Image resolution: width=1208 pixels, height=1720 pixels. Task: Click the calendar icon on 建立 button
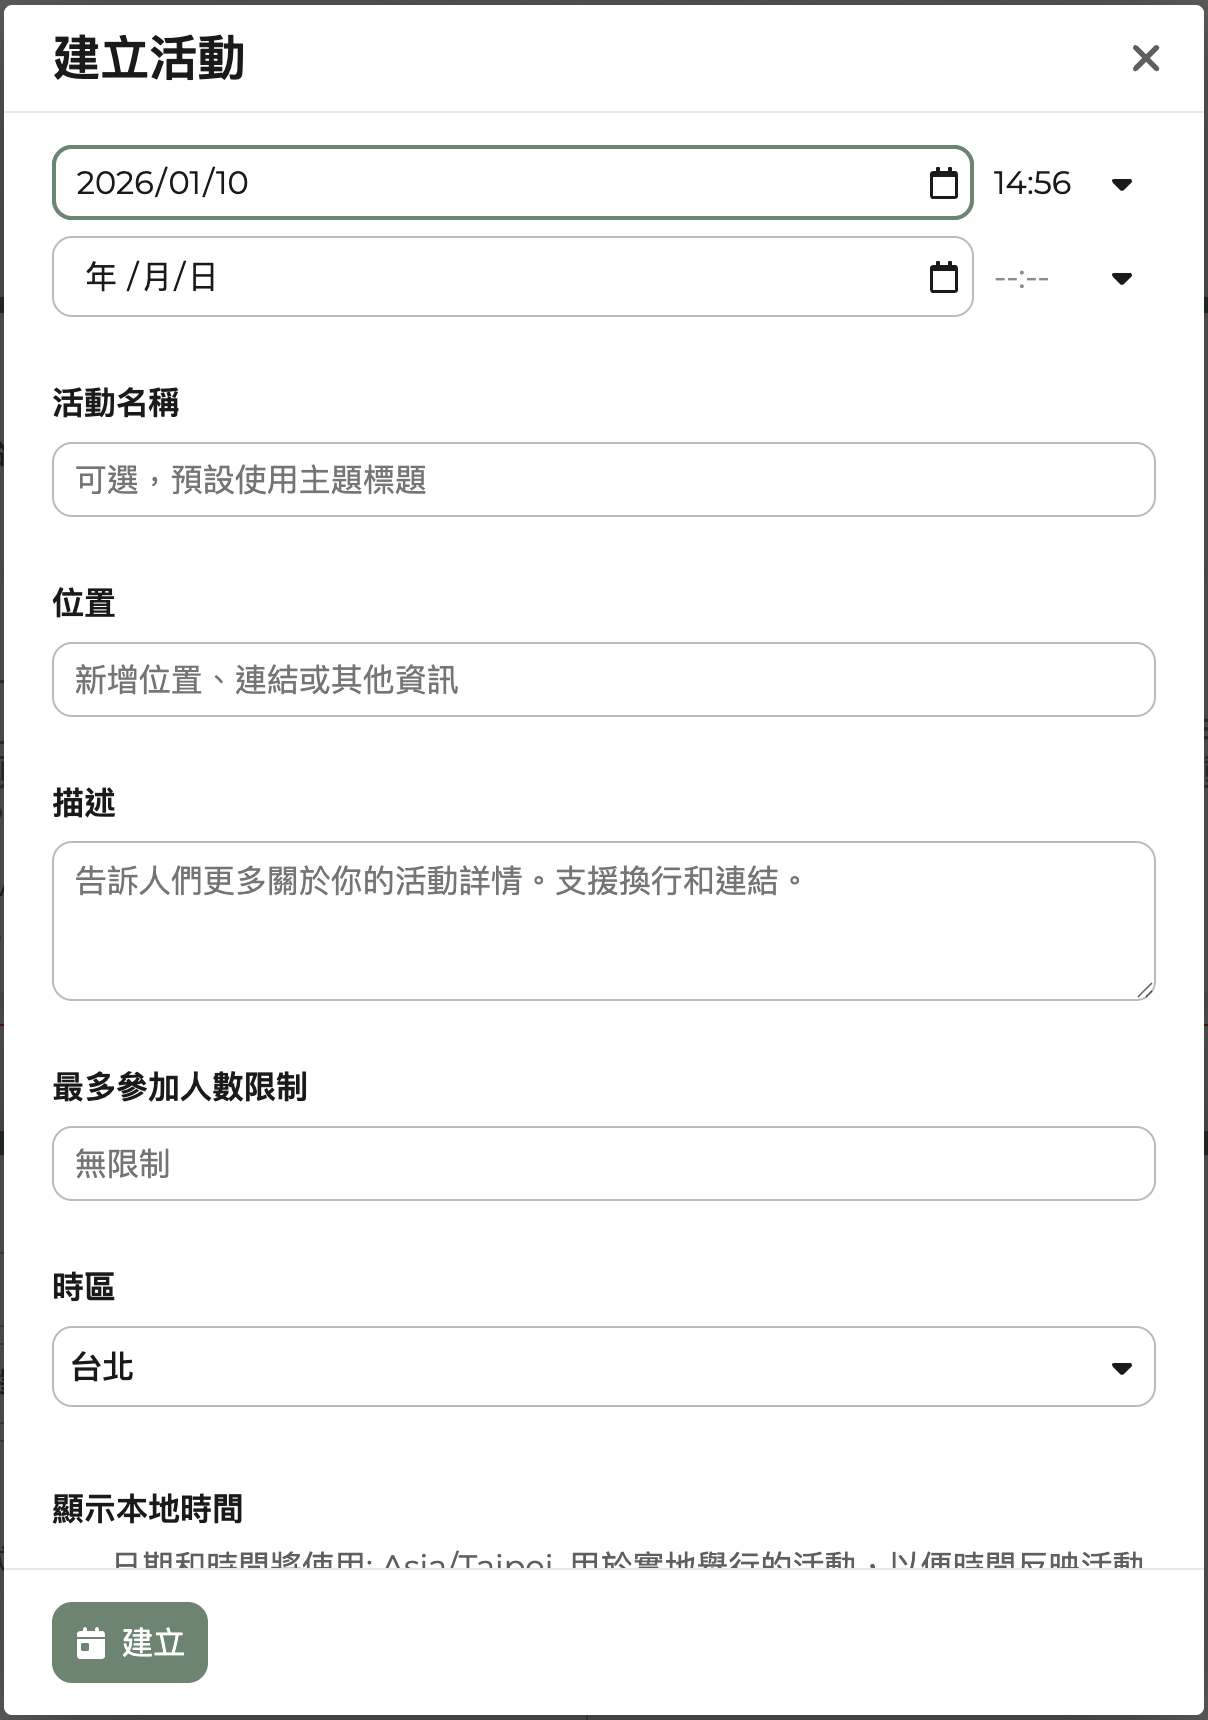pyautogui.click(x=91, y=1643)
